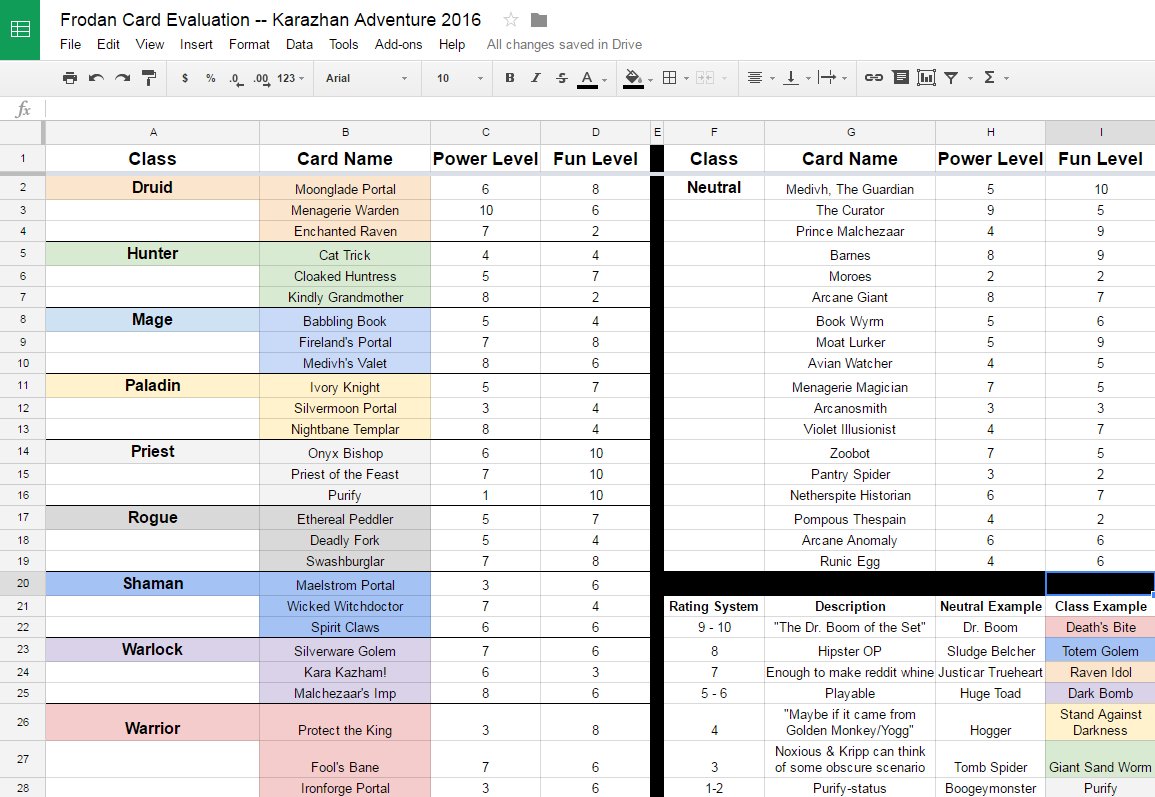Click the Merge cells icon
This screenshot has height=797, width=1155.
pos(705,77)
